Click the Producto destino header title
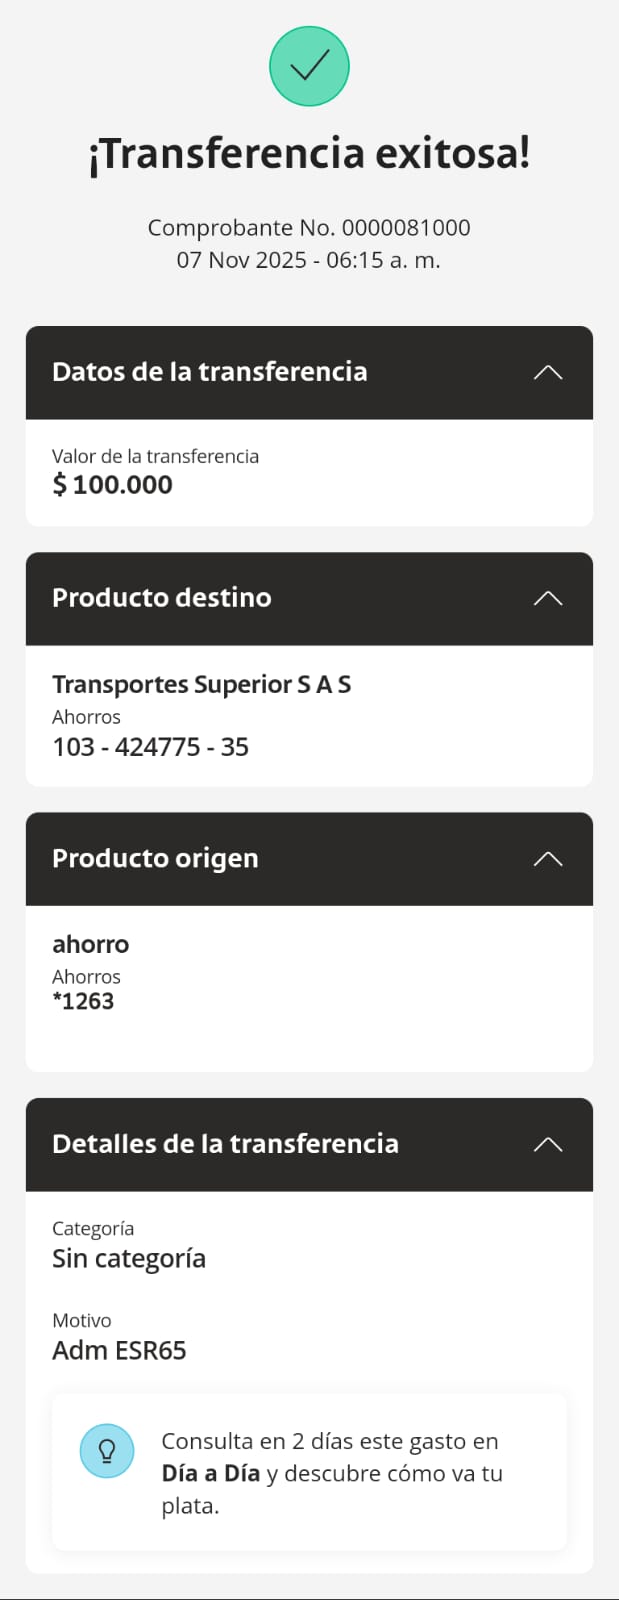Viewport: 619px width, 1600px height. [162, 598]
